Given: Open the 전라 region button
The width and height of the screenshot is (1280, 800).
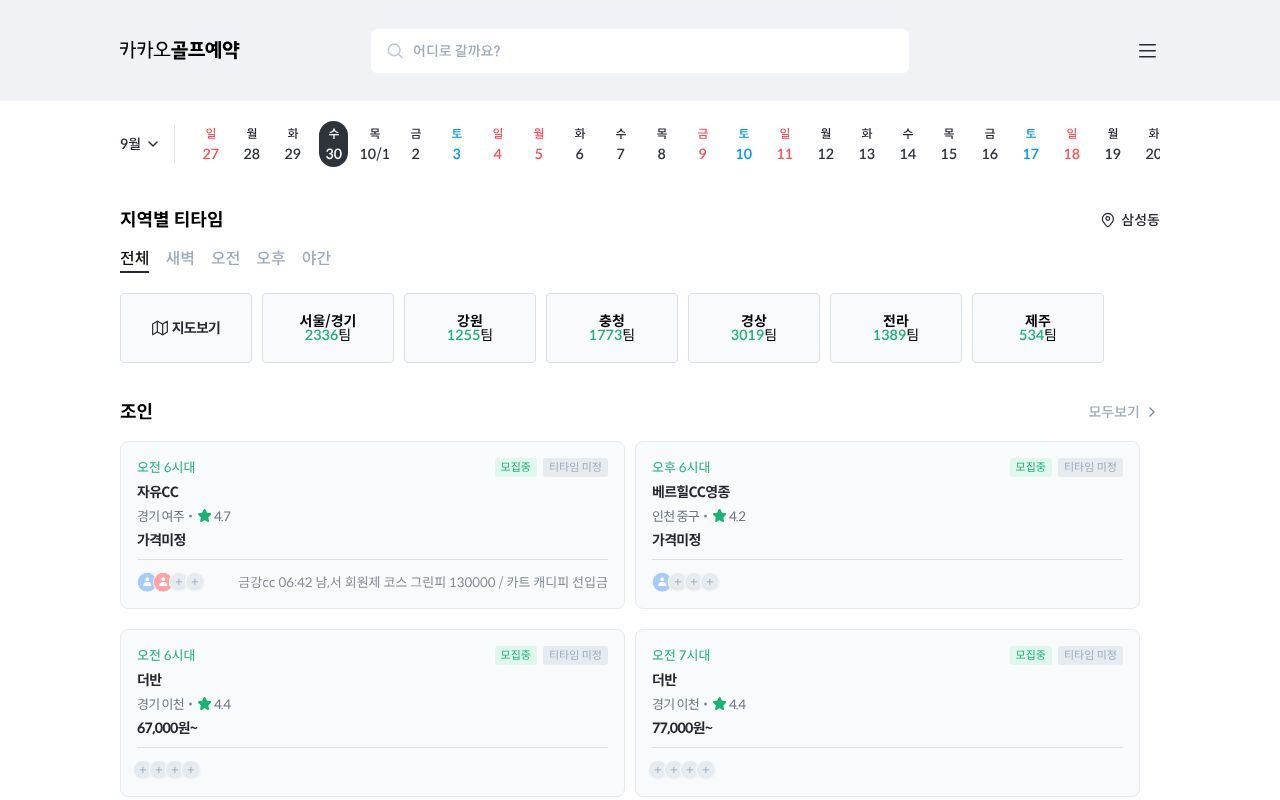Looking at the screenshot, I should pyautogui.click(x=896, y=328).
